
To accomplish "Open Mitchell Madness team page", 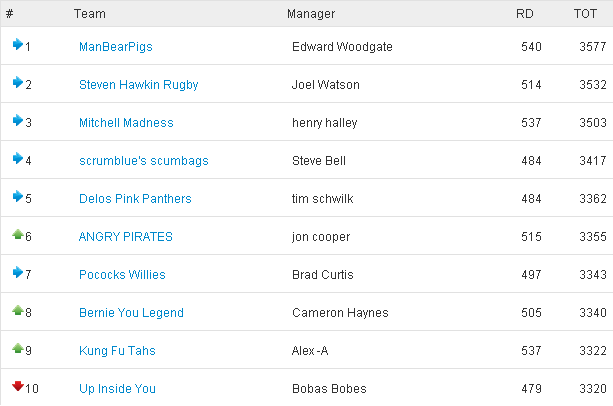I will pyautogui.click(x=126, y=123).
